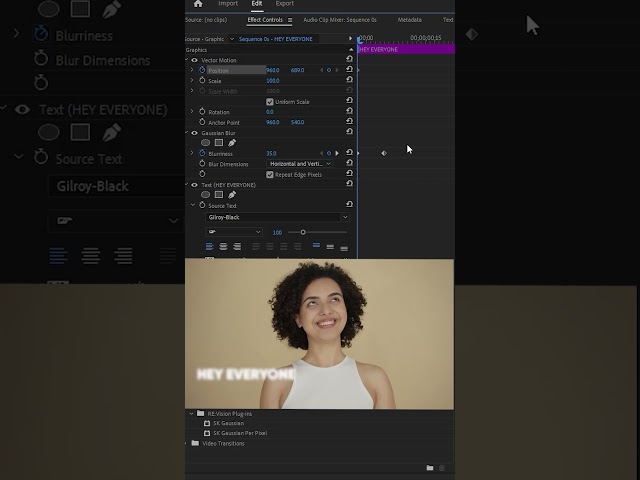Right align the text
Screen dimensions: 640x480
pyautogui.click(x=237, y=247)
